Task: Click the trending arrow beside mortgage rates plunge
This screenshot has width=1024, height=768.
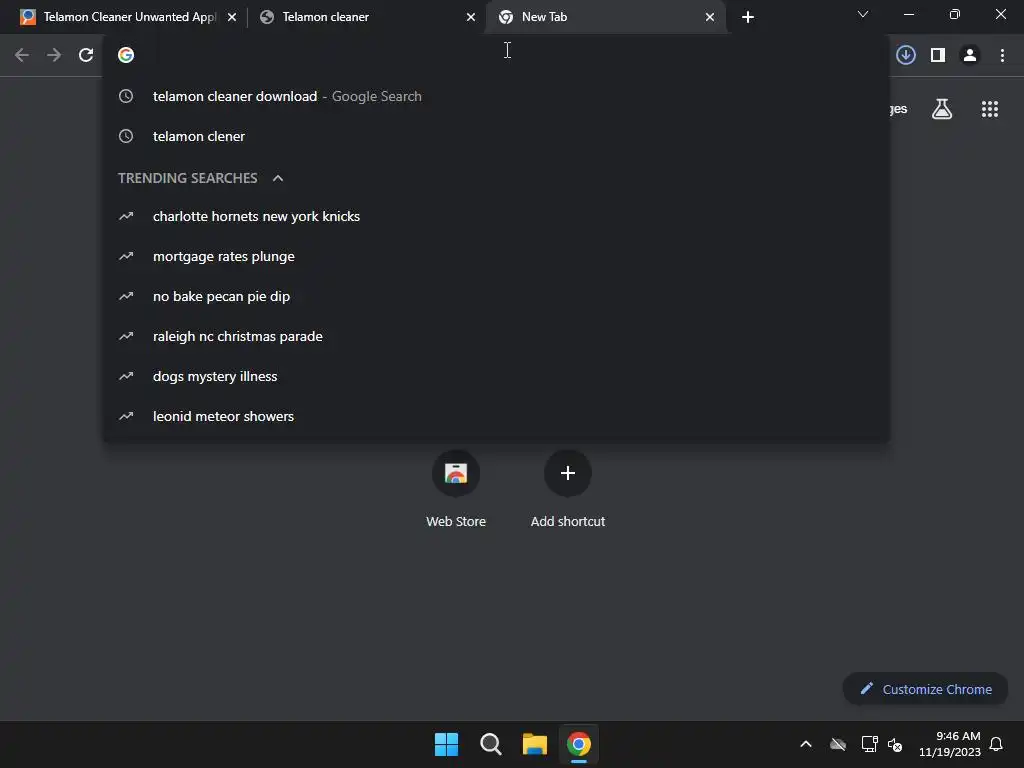Action: point(126,257)
